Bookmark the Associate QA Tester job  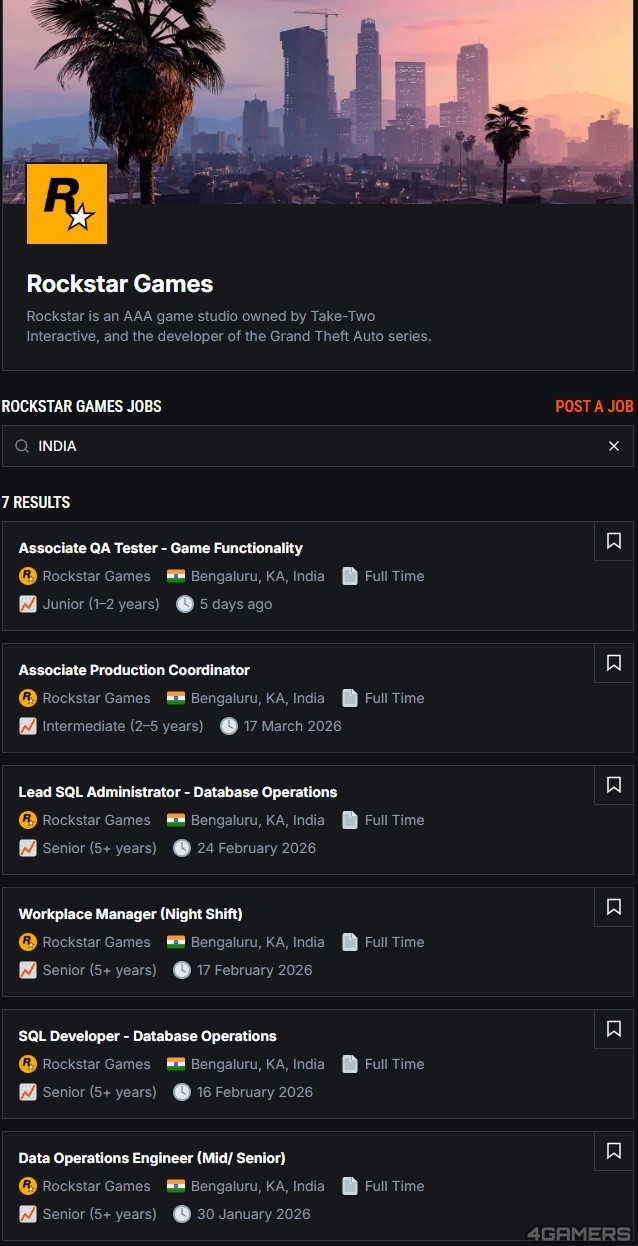613,541
